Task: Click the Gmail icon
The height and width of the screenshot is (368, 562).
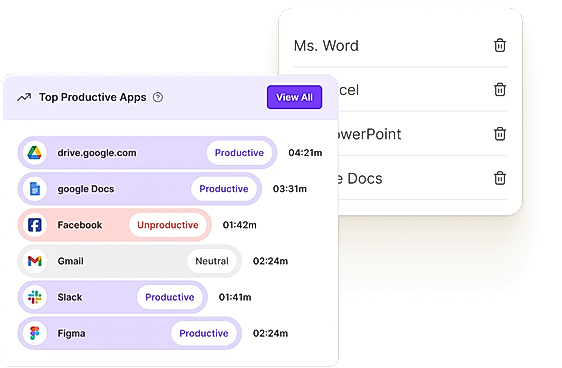Action: pos(35,261)
